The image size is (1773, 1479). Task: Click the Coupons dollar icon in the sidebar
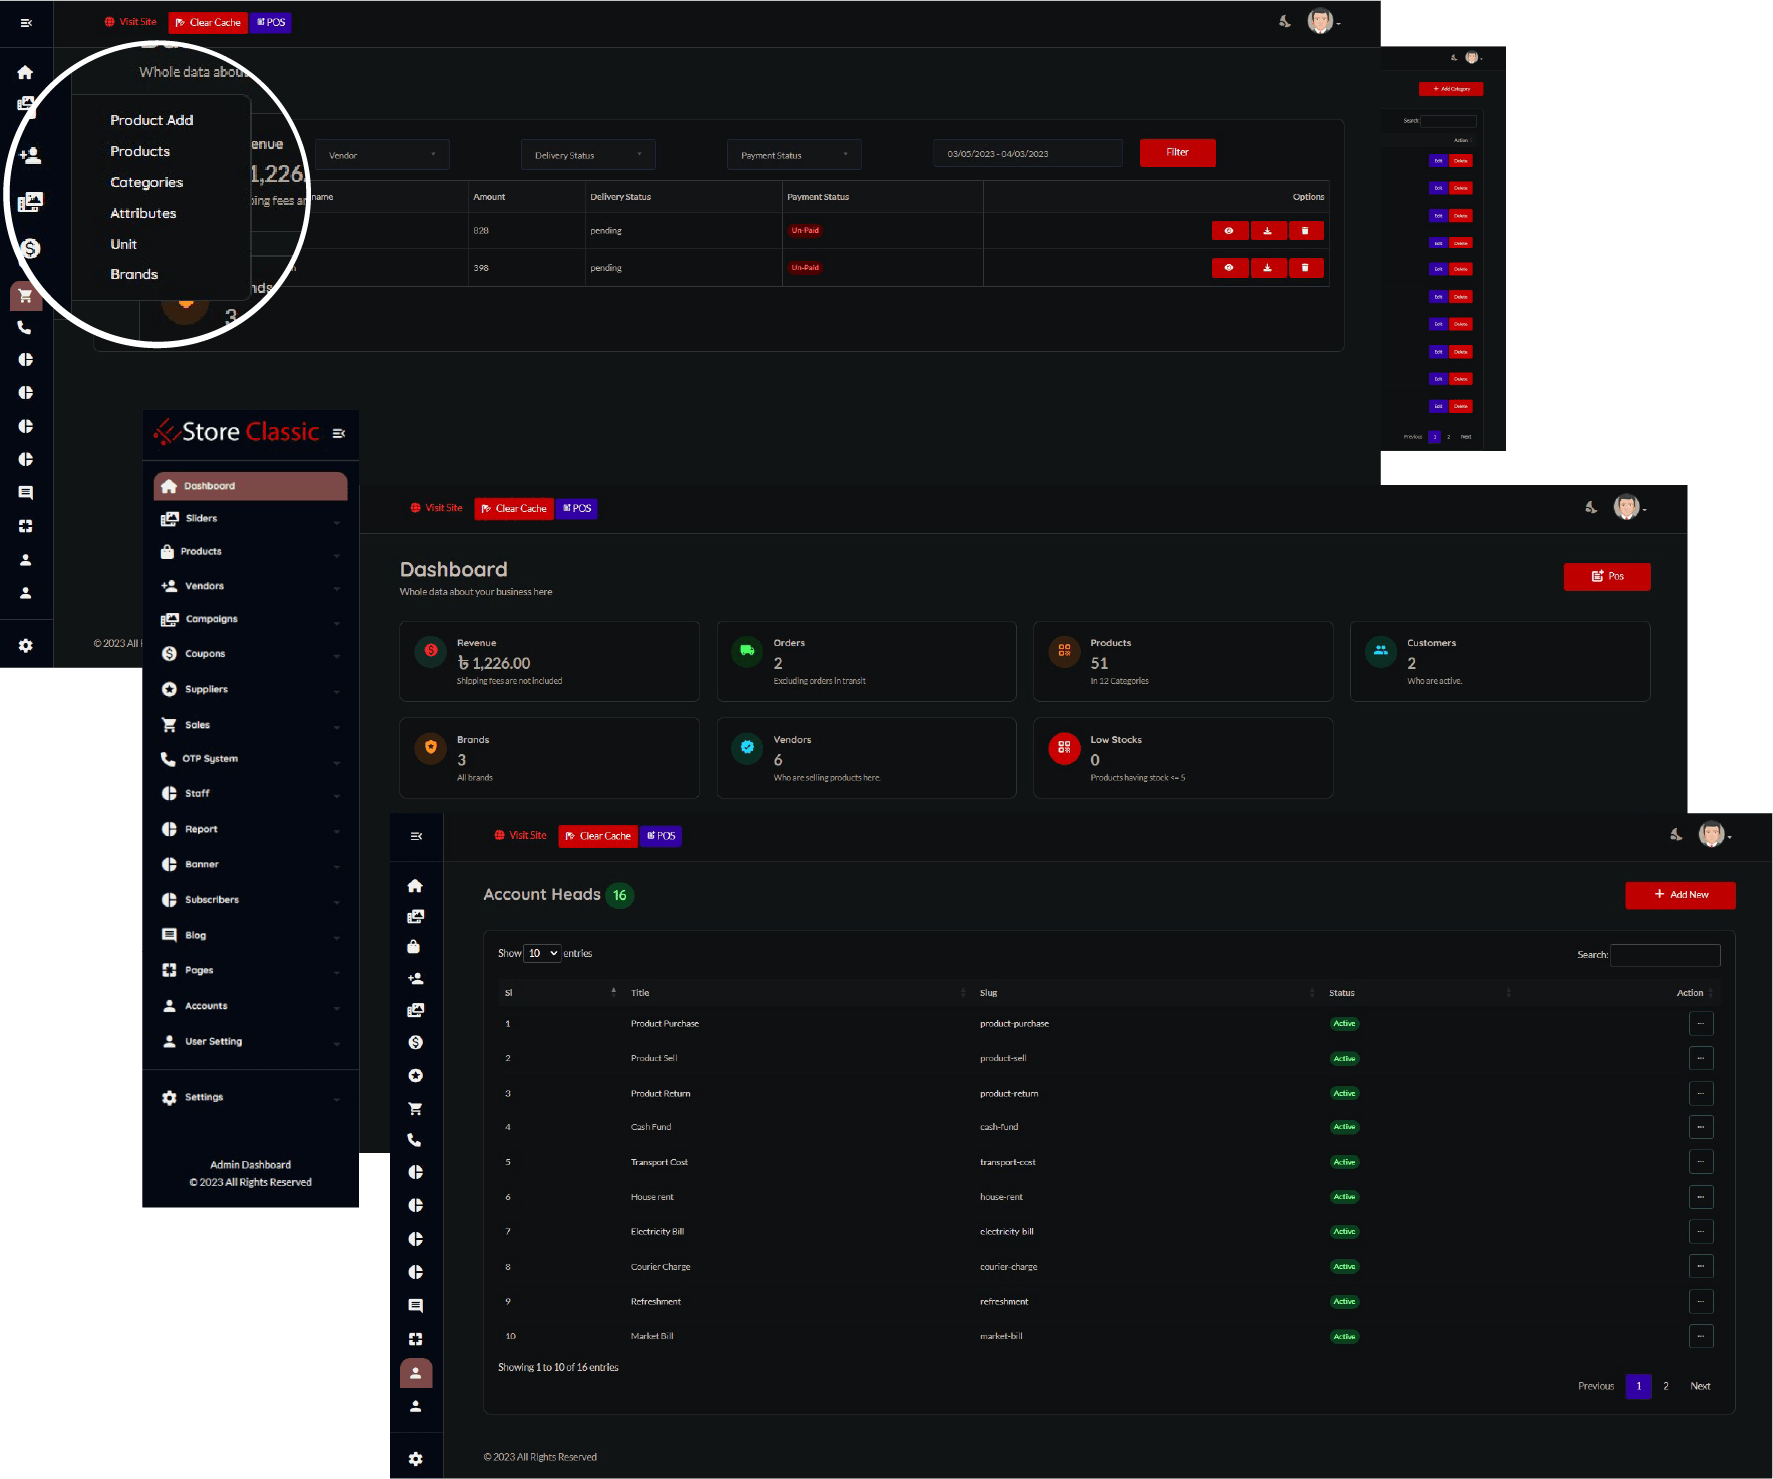coord(170,654)
